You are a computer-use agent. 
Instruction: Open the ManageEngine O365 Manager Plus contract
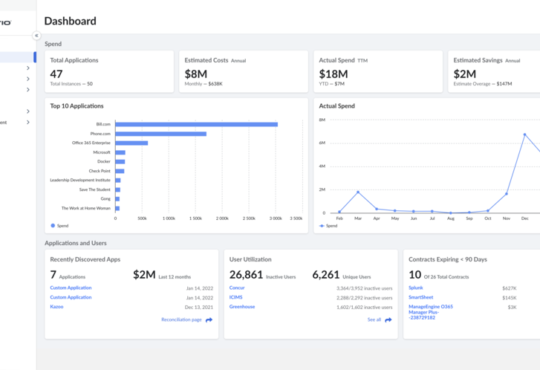[x=431, y=312]
